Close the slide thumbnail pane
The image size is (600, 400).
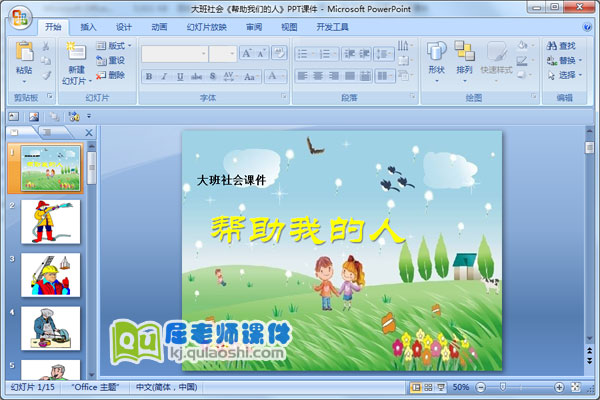(89, 132)
